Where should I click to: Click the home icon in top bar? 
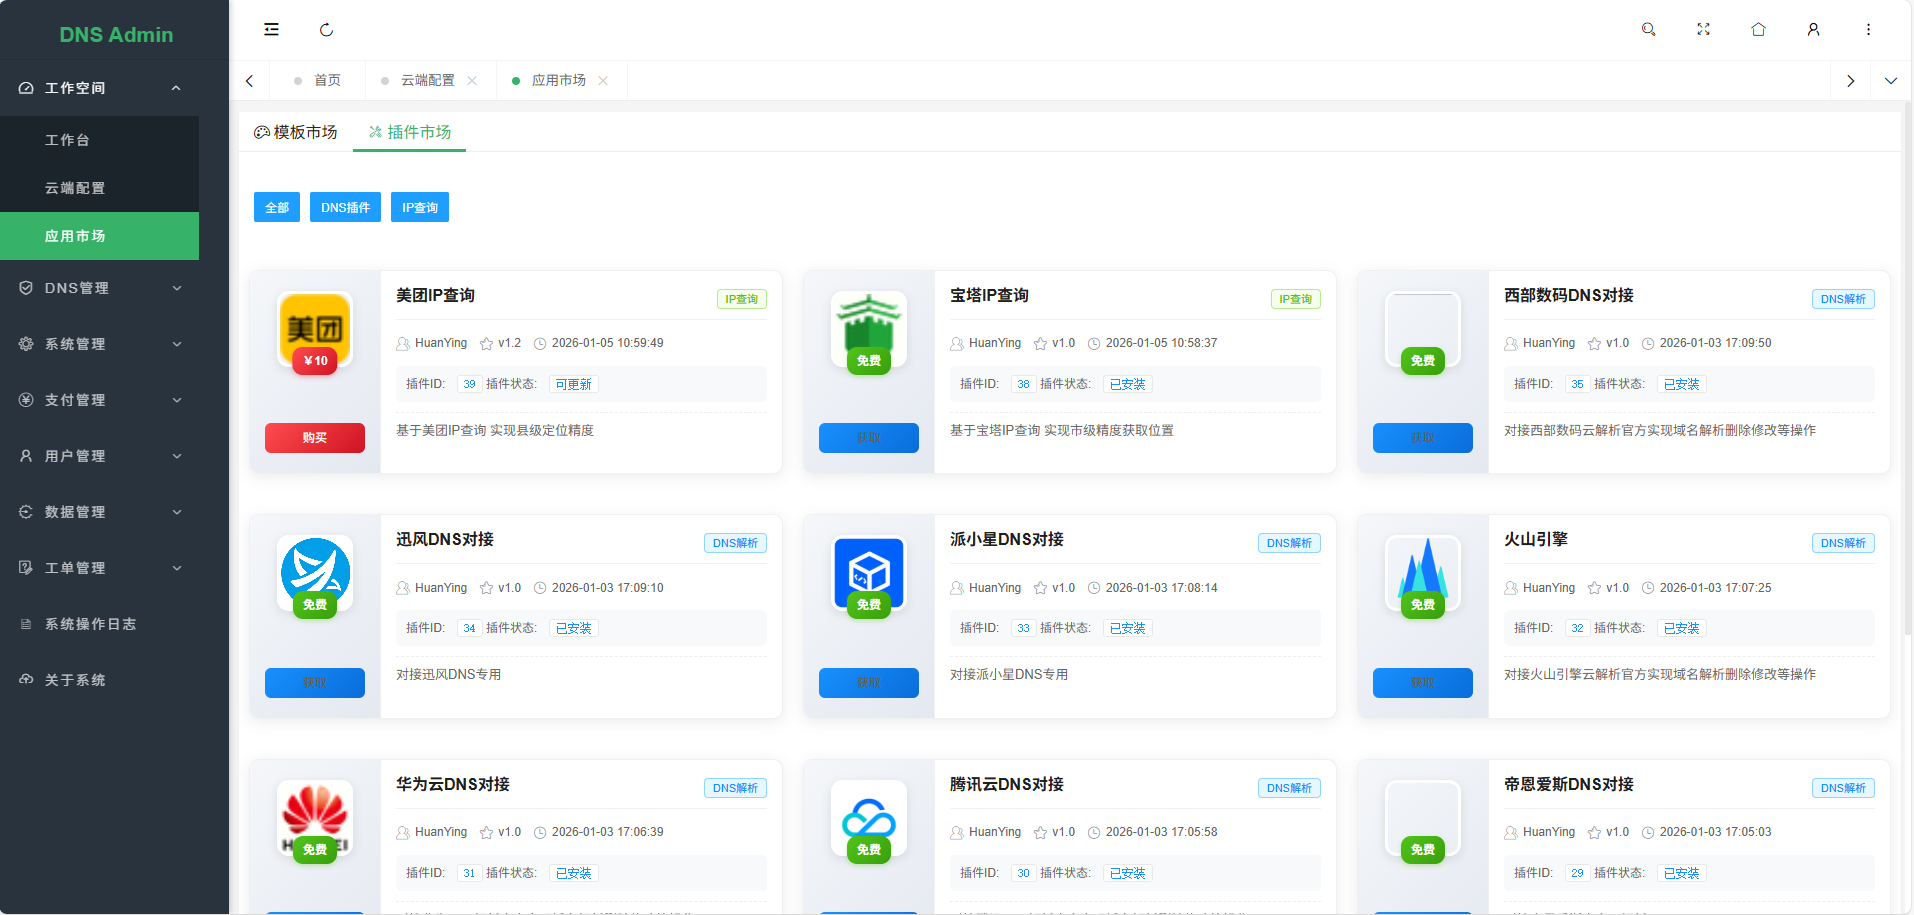(1758, 30)
